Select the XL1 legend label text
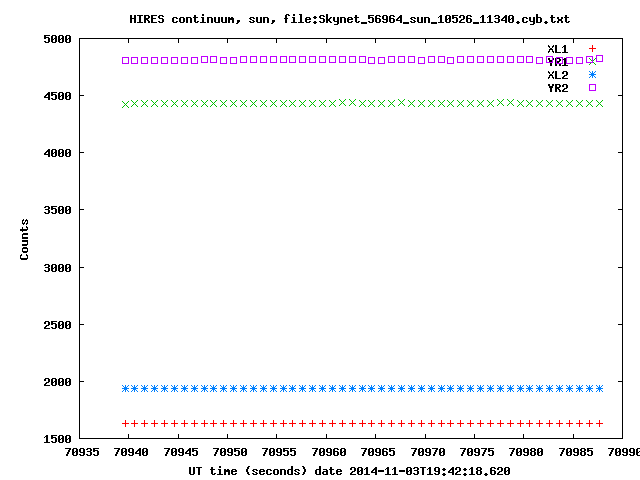640x480 pixels. [x=558, y=49]
